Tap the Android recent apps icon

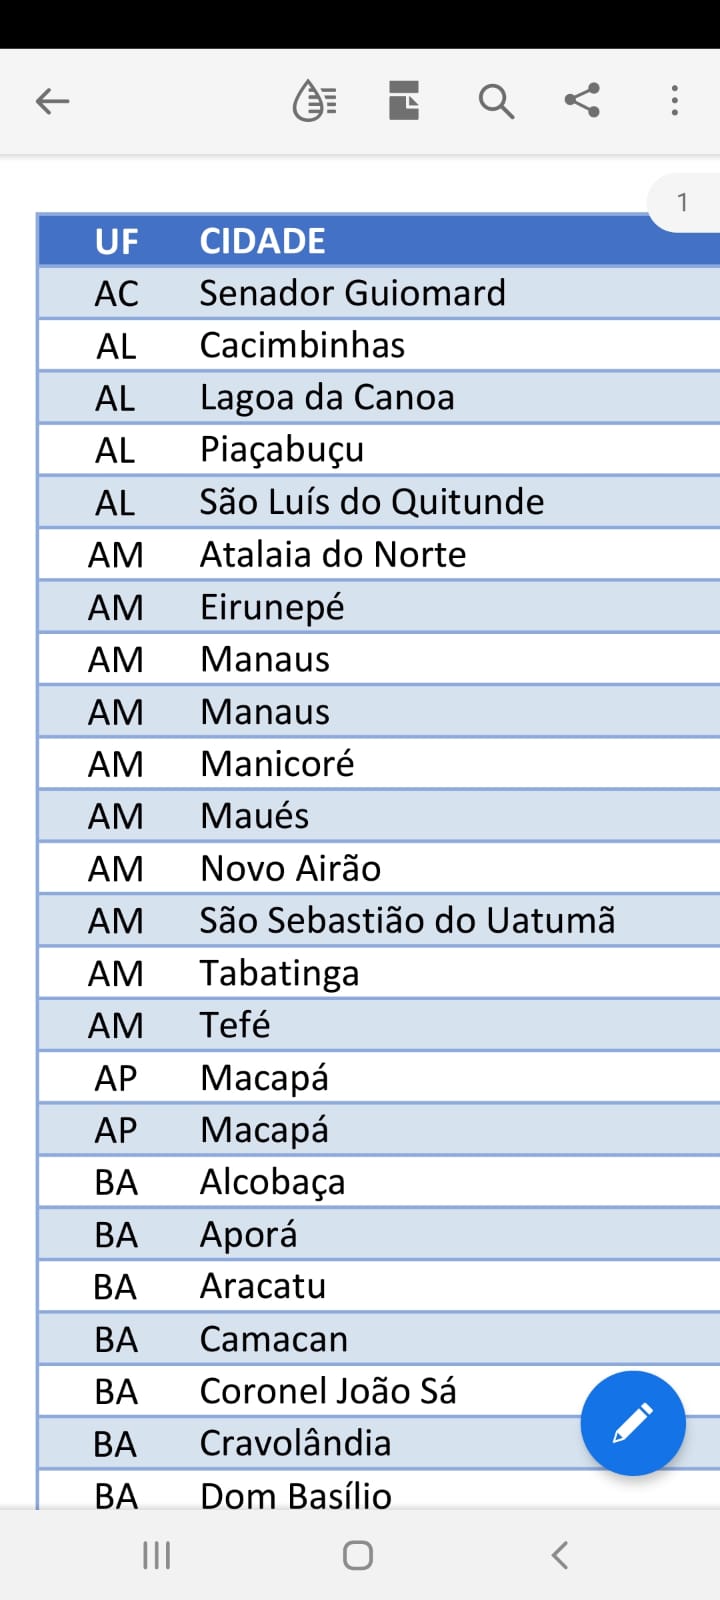tap(157, 1555)
